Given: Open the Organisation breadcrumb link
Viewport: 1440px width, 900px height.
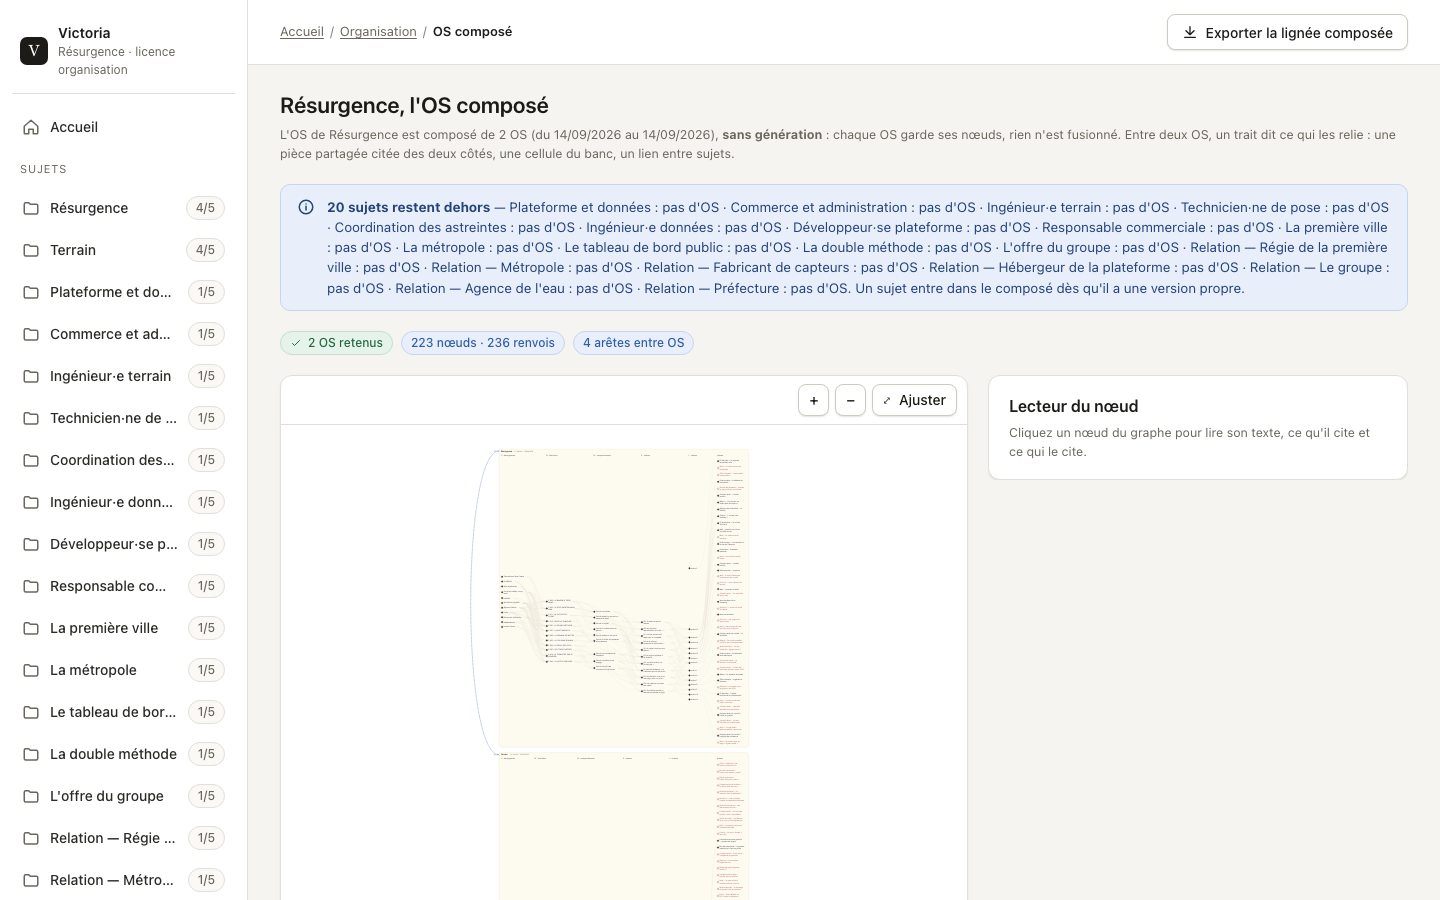Looking at the screenshot, I should click(x=378, y=32).
